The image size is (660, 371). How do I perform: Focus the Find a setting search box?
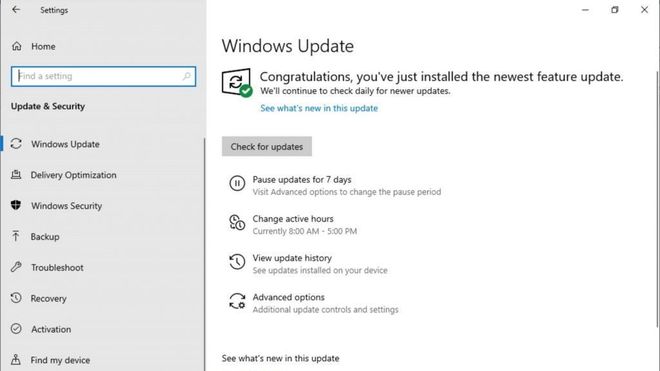(x=104, y=76)
